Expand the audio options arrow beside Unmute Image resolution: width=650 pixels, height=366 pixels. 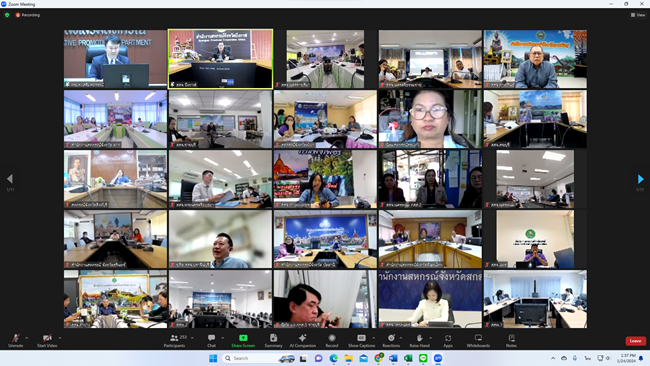(x=27, y=338)
